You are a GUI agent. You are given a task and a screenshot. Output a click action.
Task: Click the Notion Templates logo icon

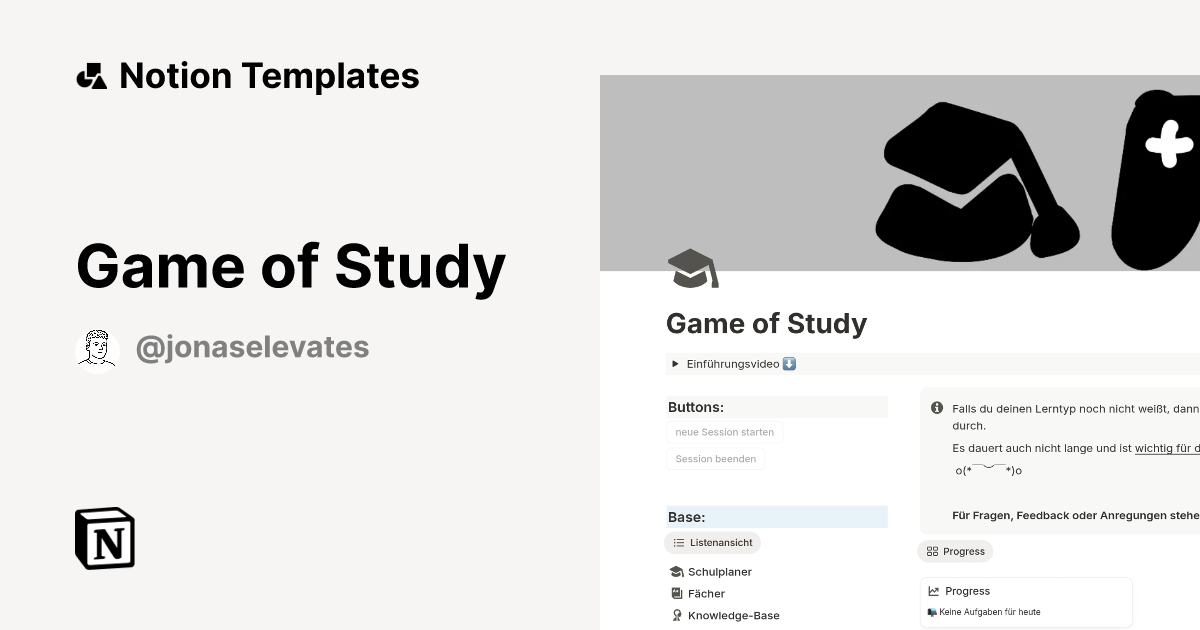coord(91,75)
